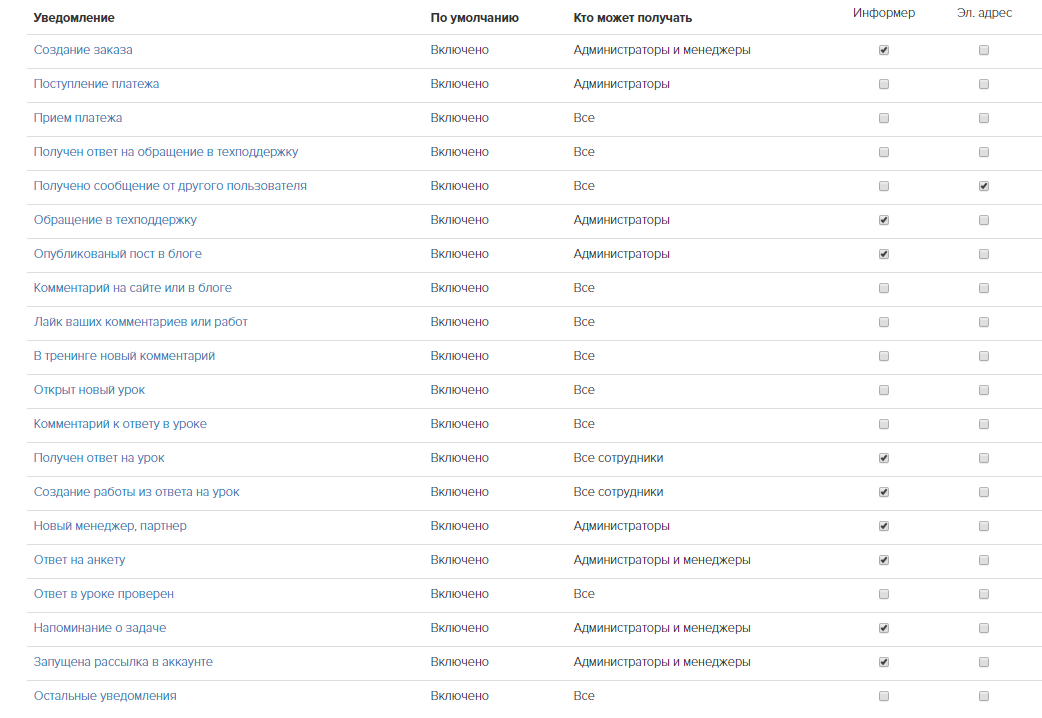Enable Эл. адрес for "Напоминание о задаче"
This screenshot has height=718, width=1042.
coord(984,627)
